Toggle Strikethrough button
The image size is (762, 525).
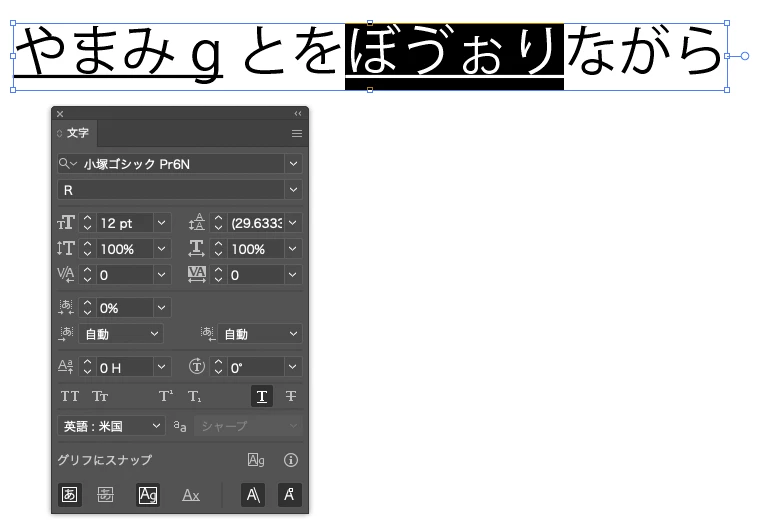click(291, 396)
